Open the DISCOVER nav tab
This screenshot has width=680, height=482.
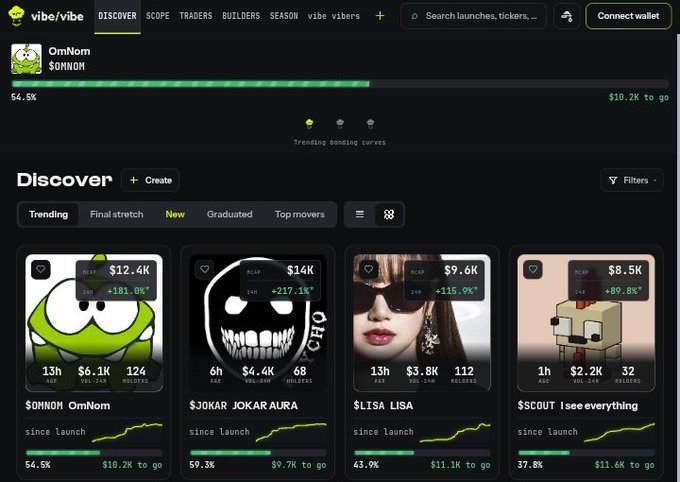point(117,16)
